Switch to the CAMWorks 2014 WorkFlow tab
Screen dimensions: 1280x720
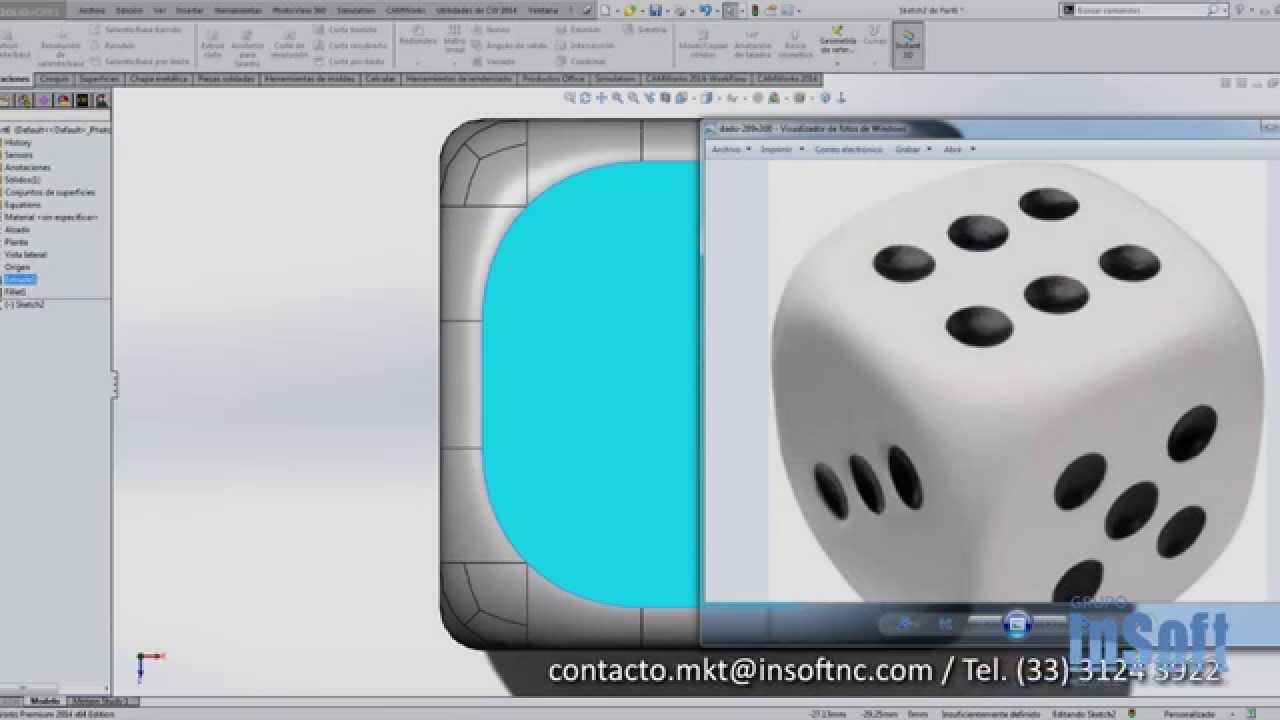(x=697, y=78)
